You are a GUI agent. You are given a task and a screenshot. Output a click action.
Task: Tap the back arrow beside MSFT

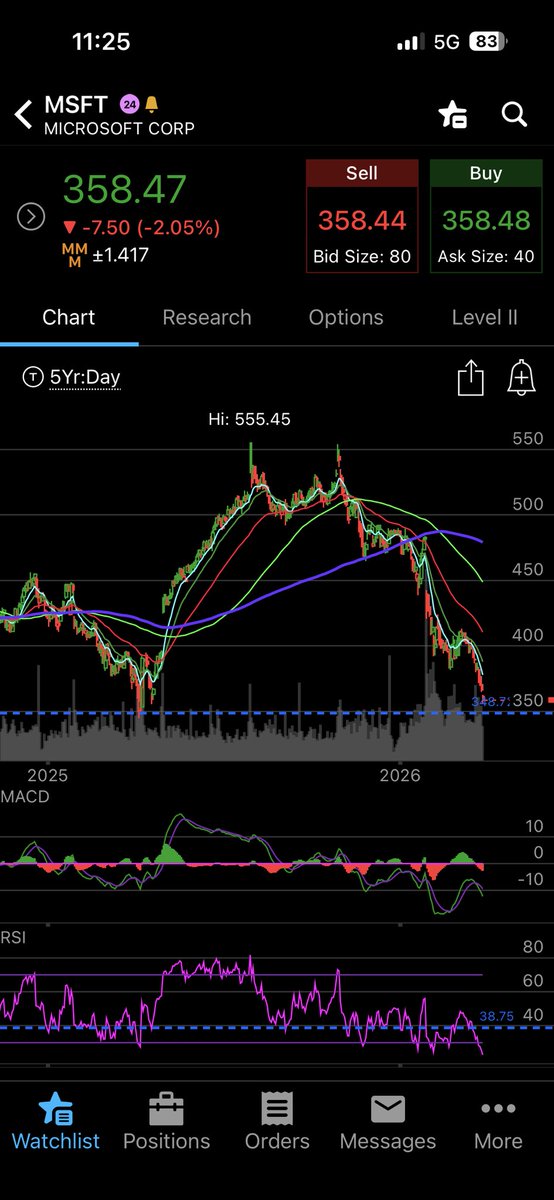(x=23, y=114)
